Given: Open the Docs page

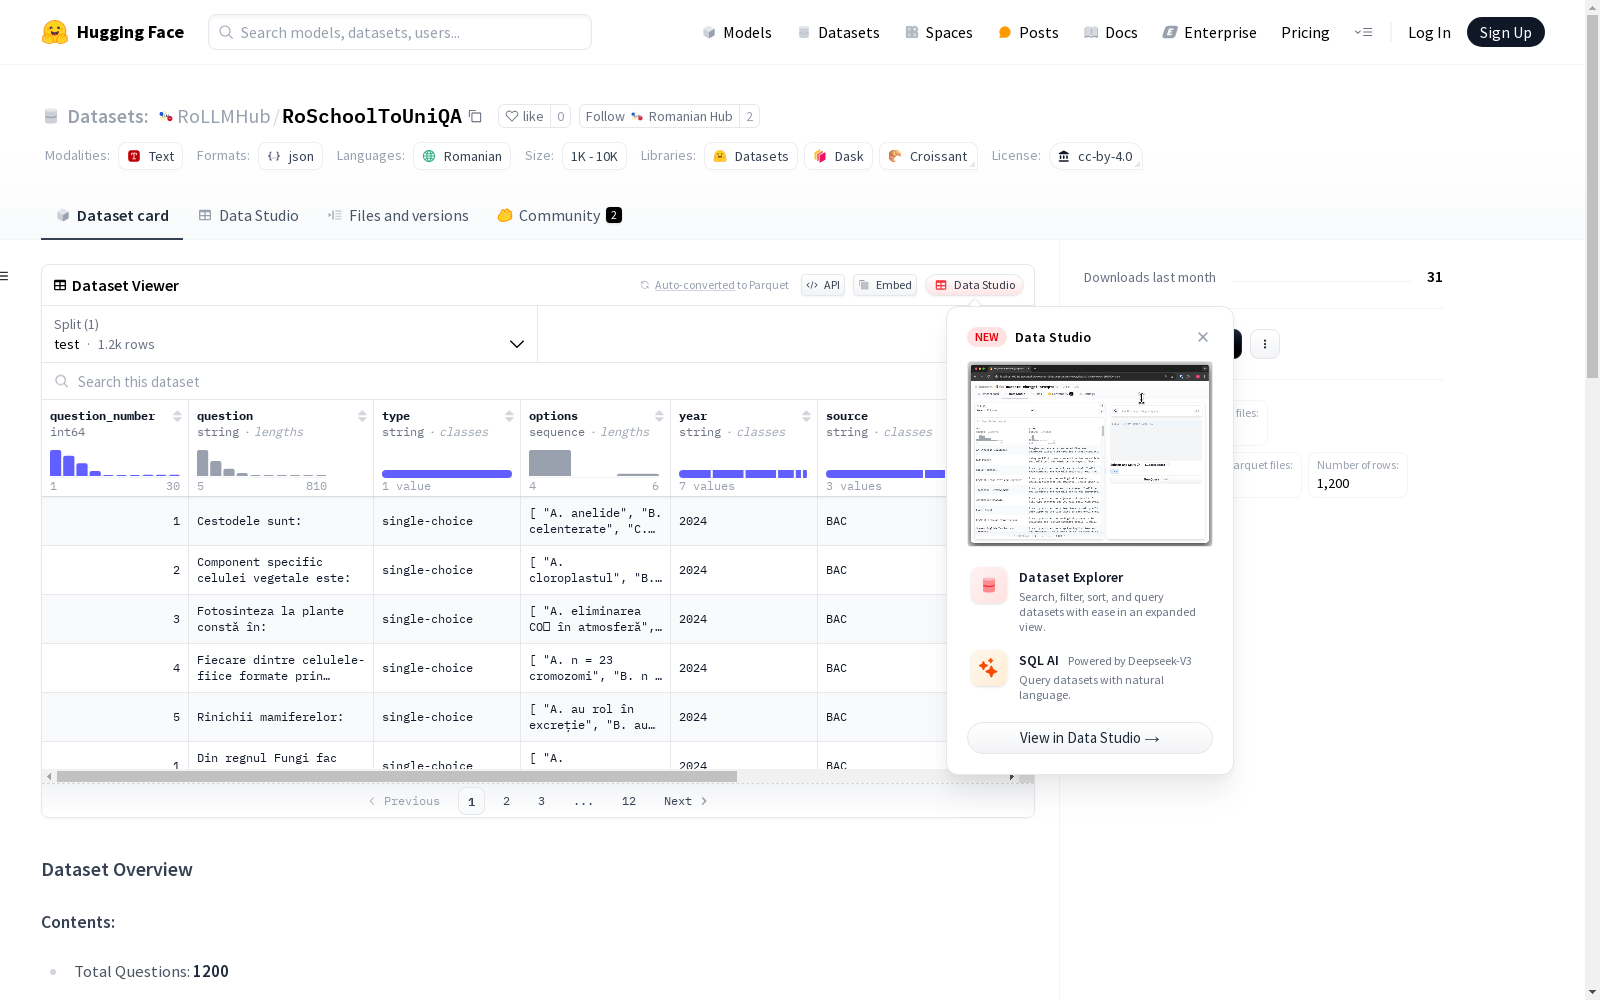Looking at the screenshot, I should [1111, 32].
